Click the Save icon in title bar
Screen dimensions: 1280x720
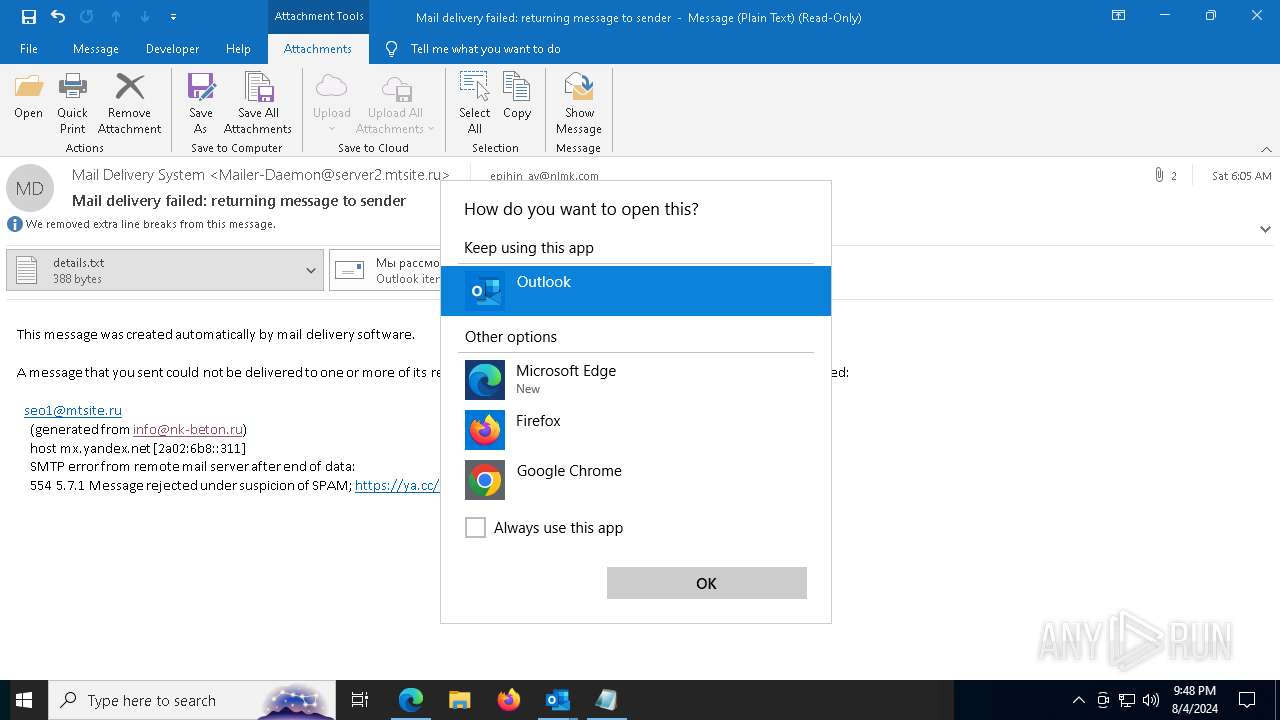[x=29, y=16]
